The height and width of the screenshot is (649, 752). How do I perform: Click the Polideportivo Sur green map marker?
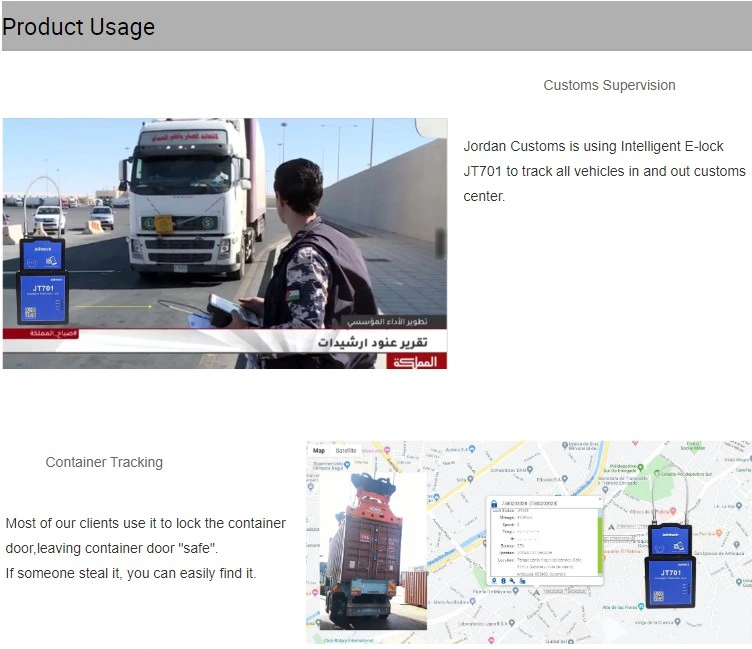[640, 467]
